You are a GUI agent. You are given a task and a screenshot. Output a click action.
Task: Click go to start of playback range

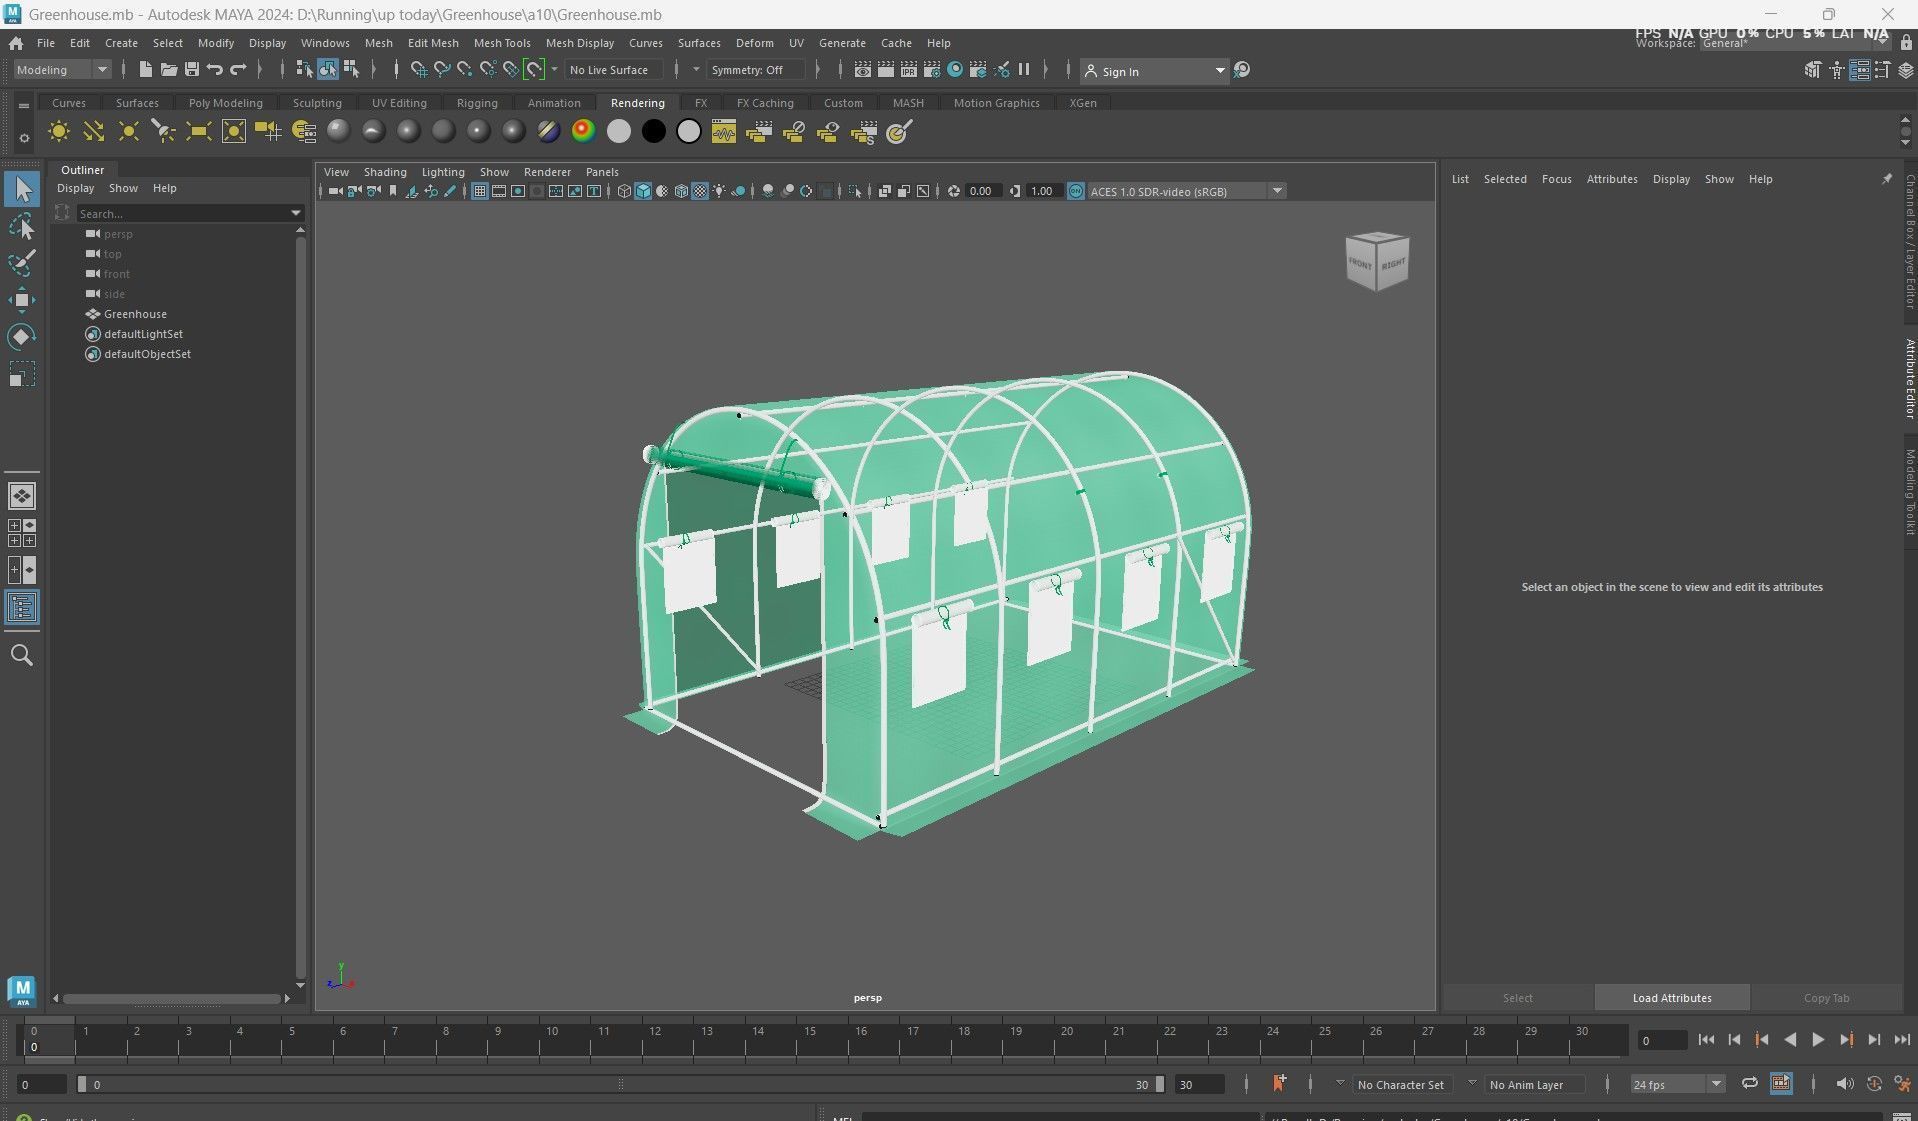[x=1706, y=1040]
